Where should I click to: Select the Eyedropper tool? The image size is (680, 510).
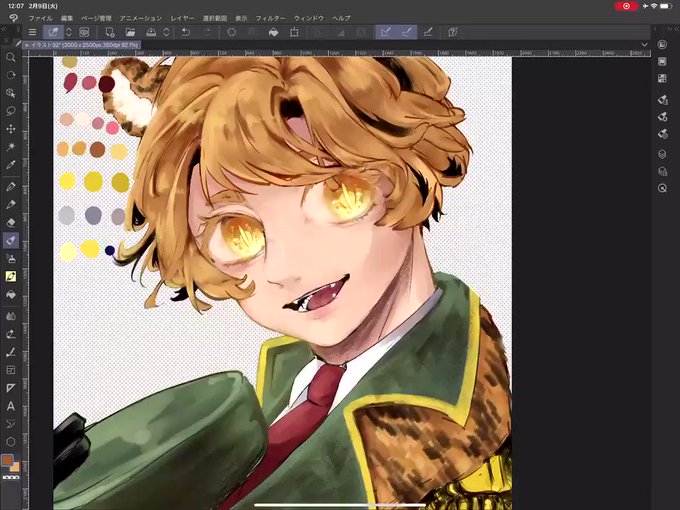(11, 165)
